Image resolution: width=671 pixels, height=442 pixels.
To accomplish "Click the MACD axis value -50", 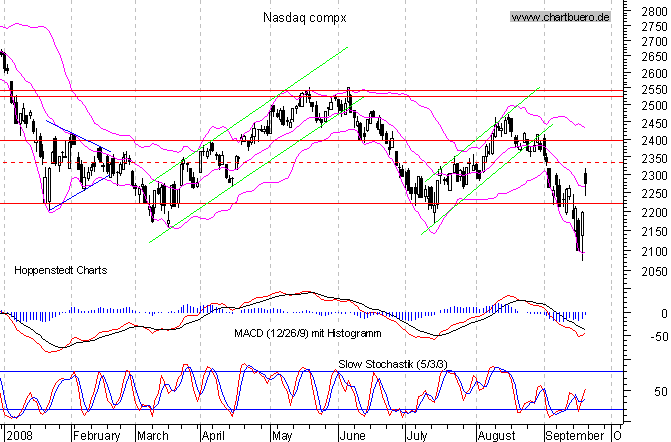I will [x=659, y=337].
